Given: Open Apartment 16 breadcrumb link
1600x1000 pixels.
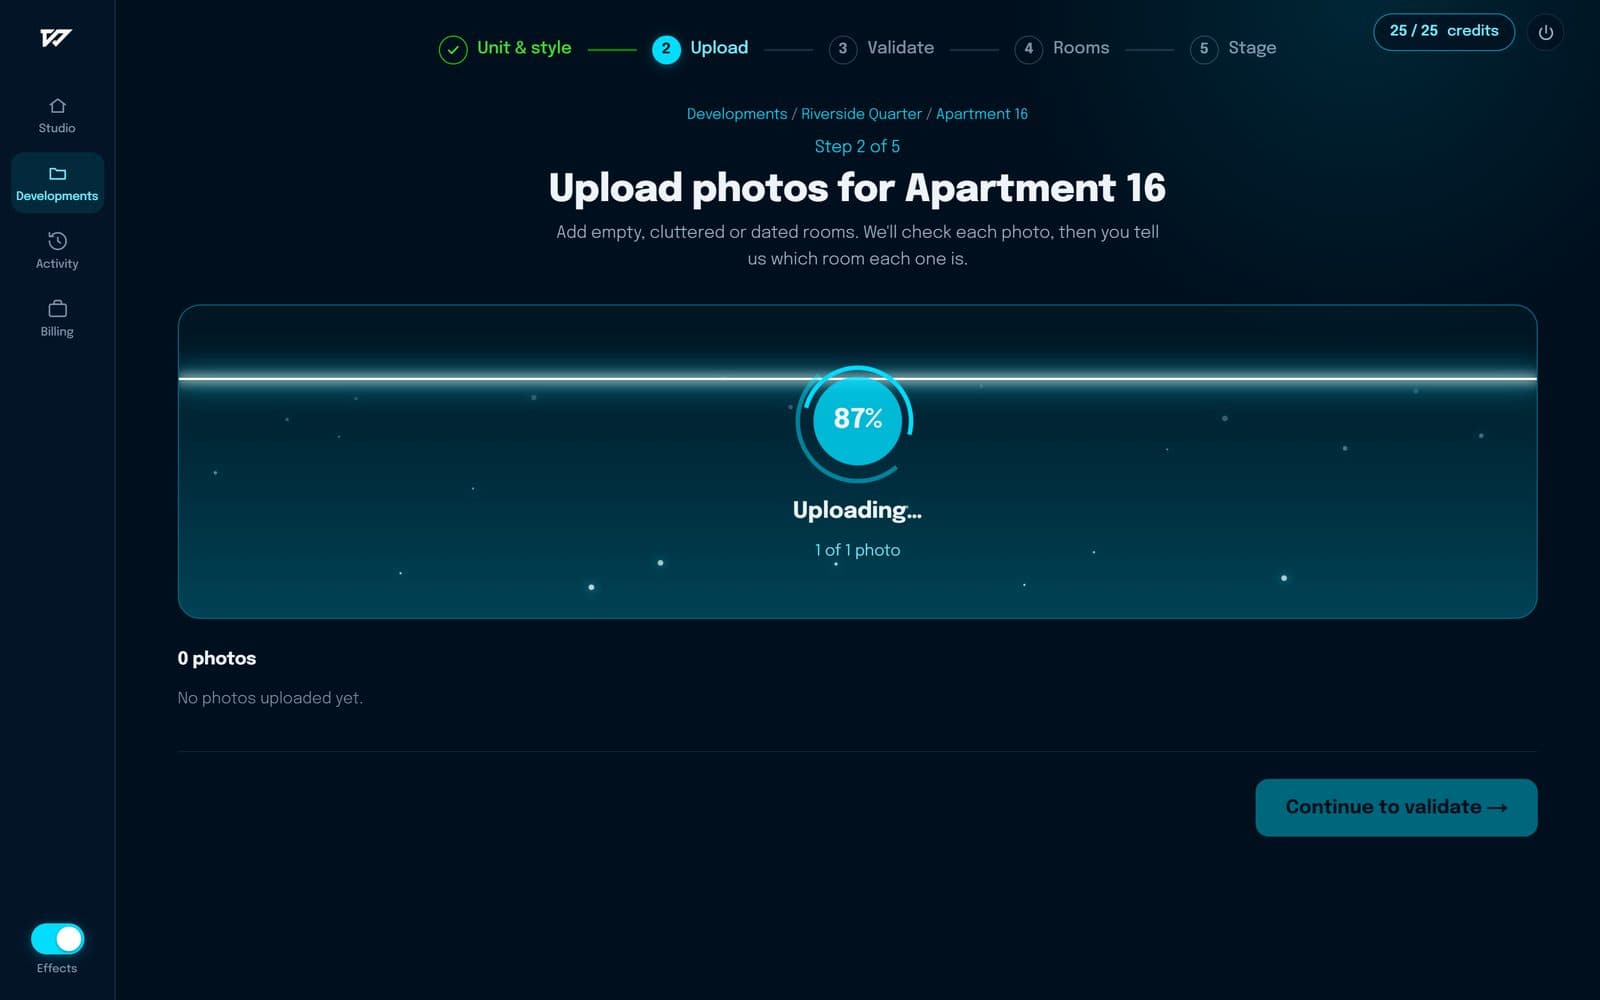Looking at the screenshot, I should [x=982, y=114].
